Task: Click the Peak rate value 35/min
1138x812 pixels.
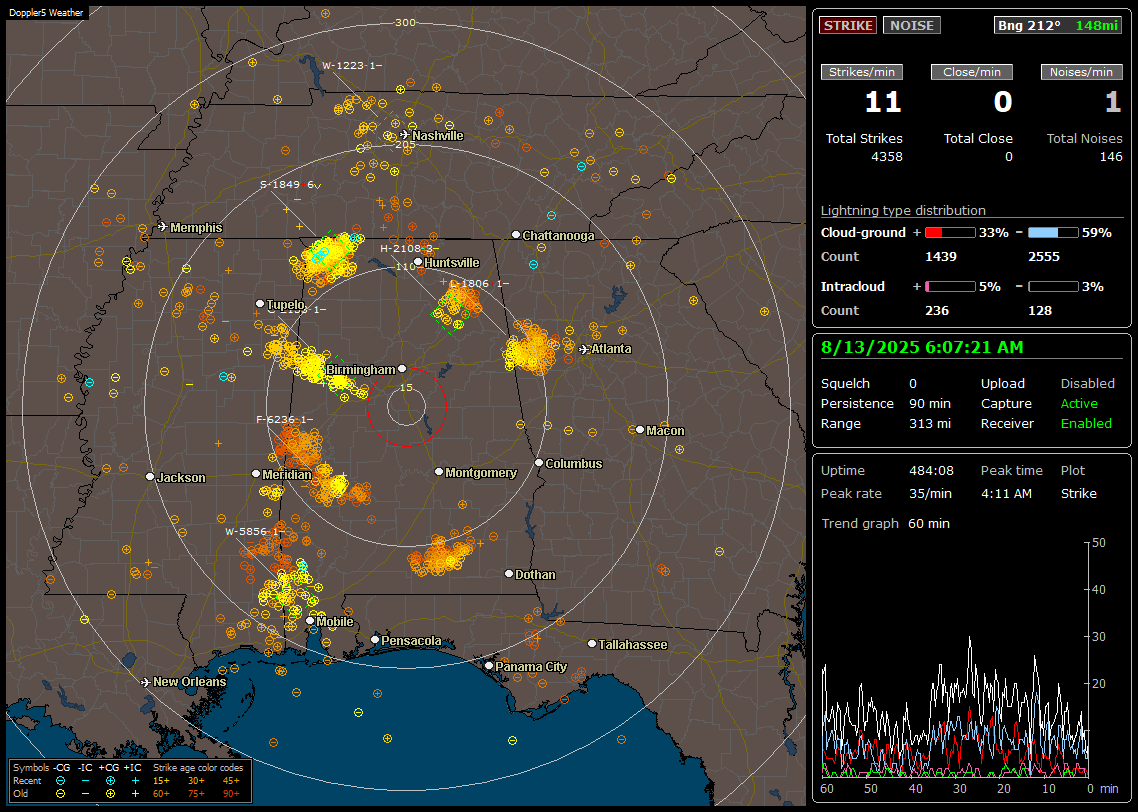Action: pyautogui.click(x=931, y=493)
